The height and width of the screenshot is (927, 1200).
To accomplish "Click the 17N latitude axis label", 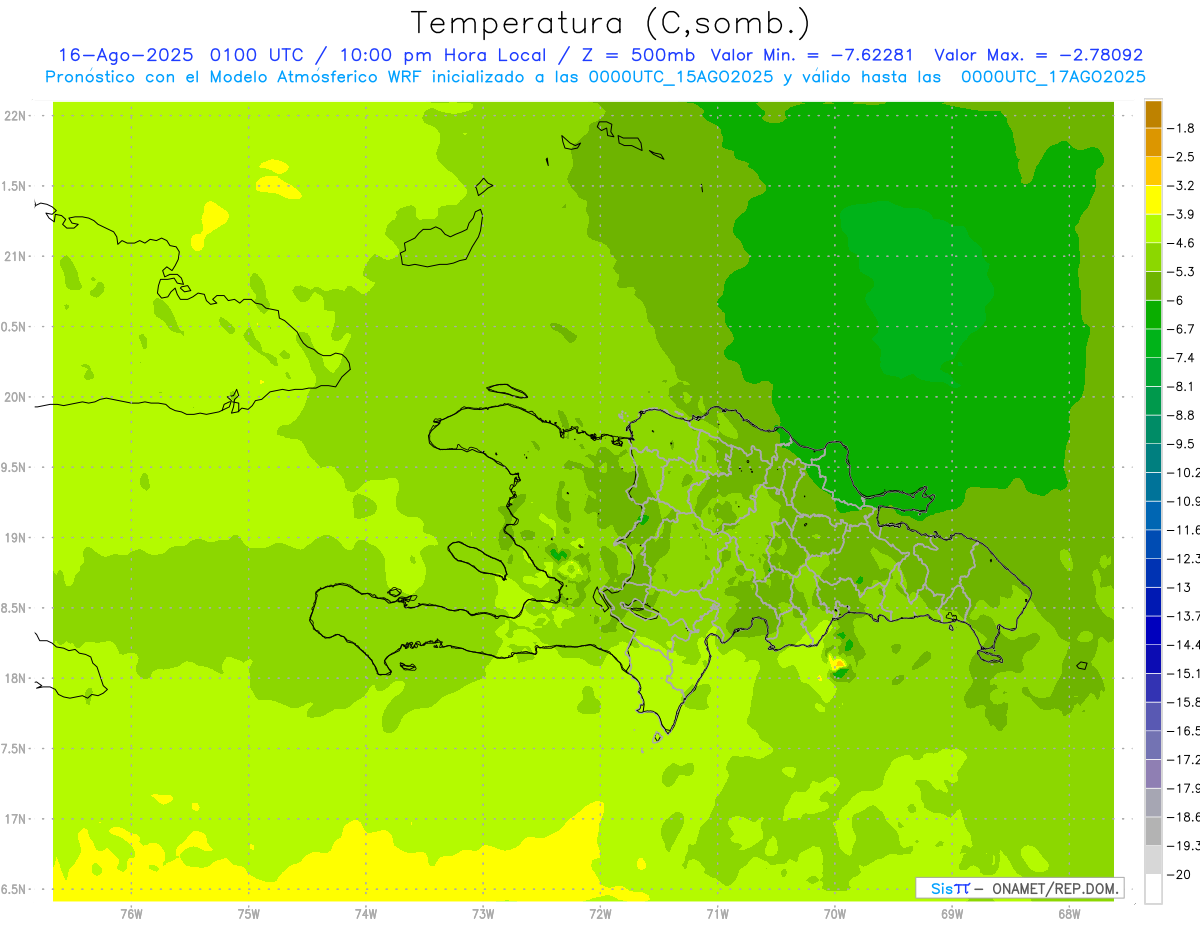I will 17,819.
